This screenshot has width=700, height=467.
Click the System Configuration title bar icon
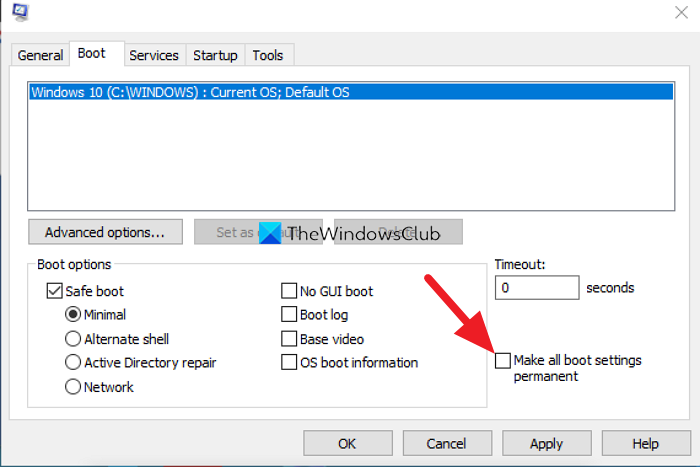(21, 12)
